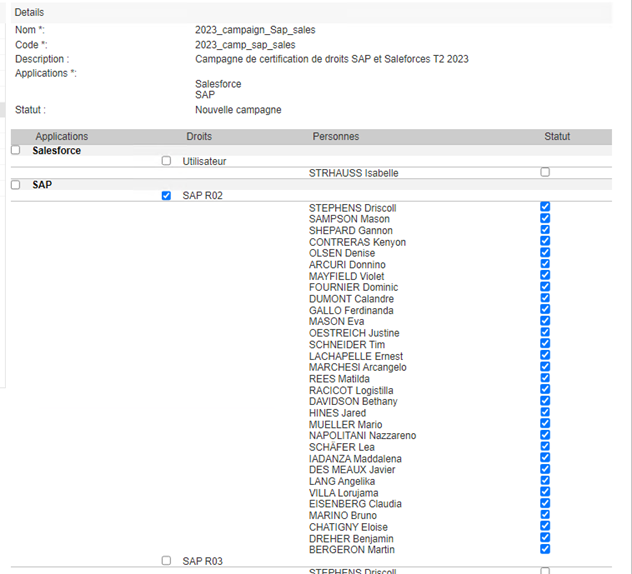Check the Salesforce application checkbox
The height and width of the screenshot is (574, 632).
15,150
